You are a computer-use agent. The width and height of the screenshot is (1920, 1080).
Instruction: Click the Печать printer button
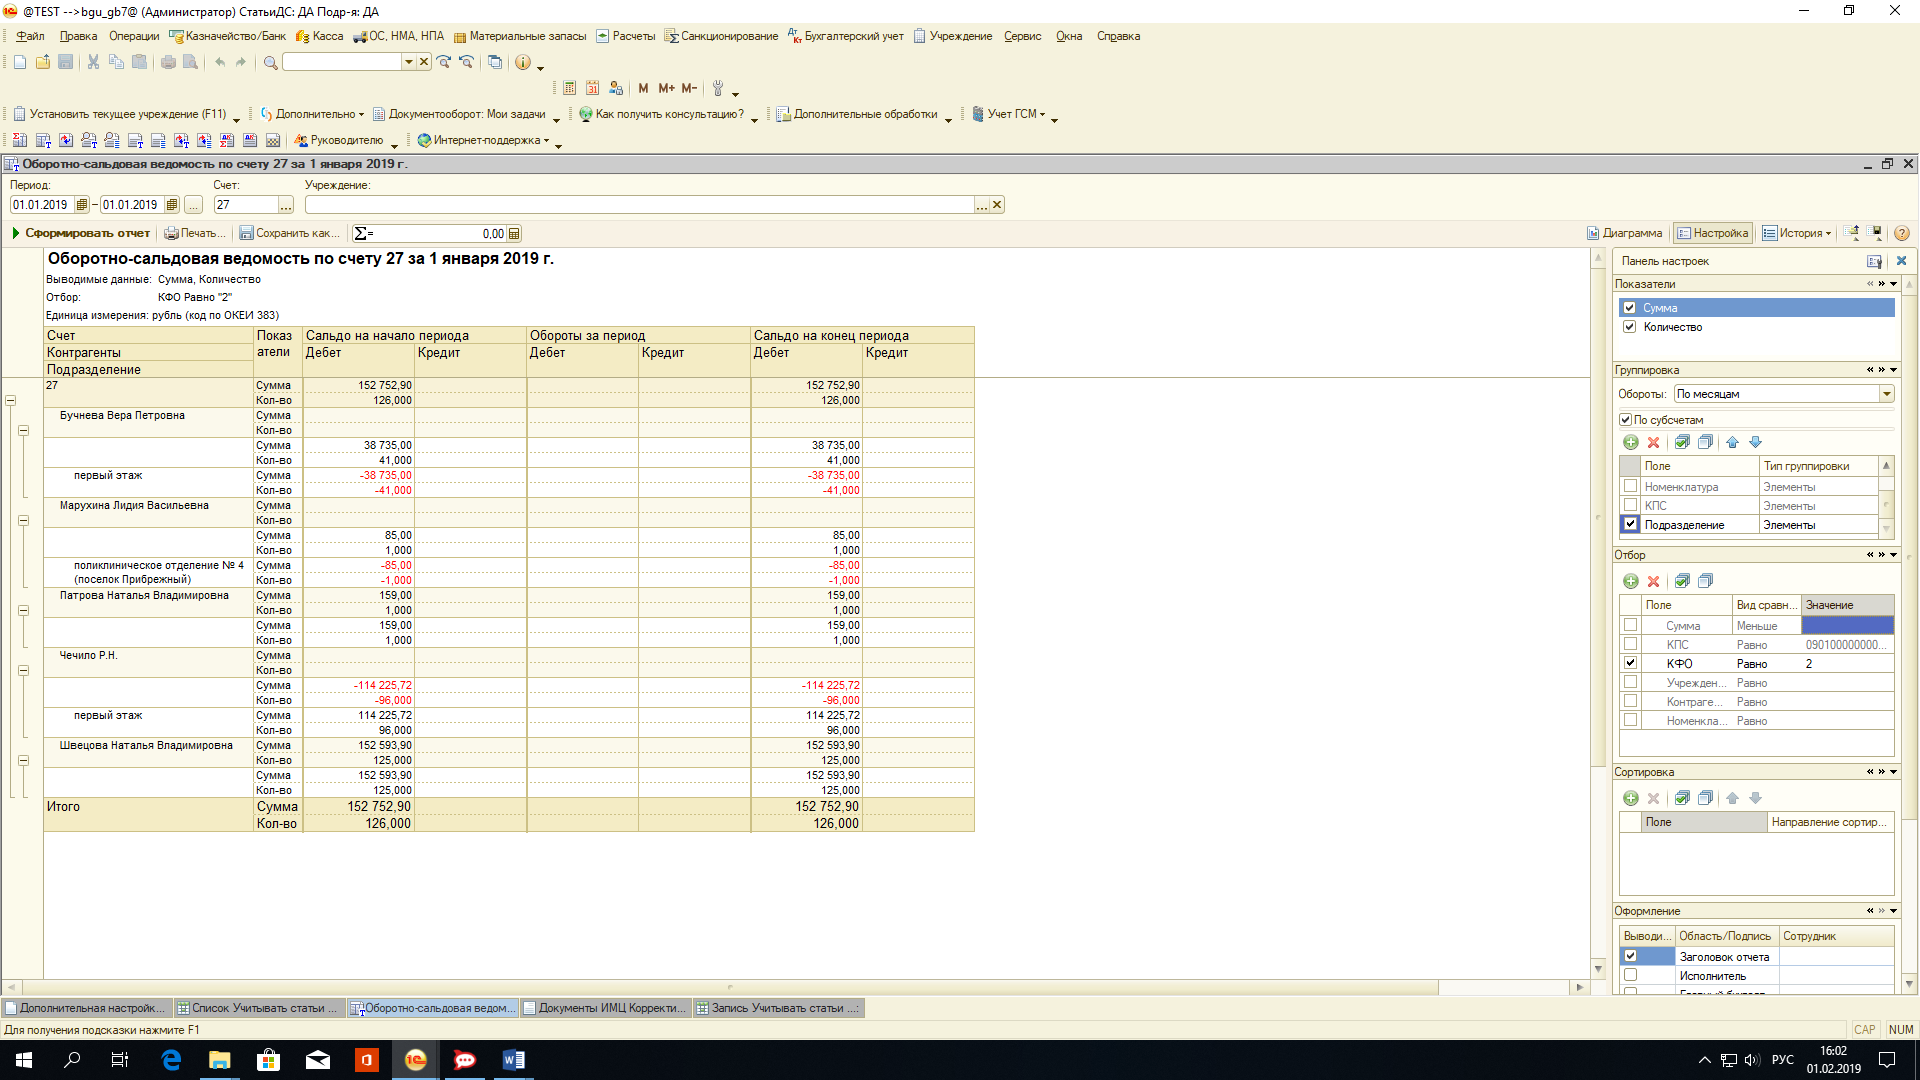[195, 233]
